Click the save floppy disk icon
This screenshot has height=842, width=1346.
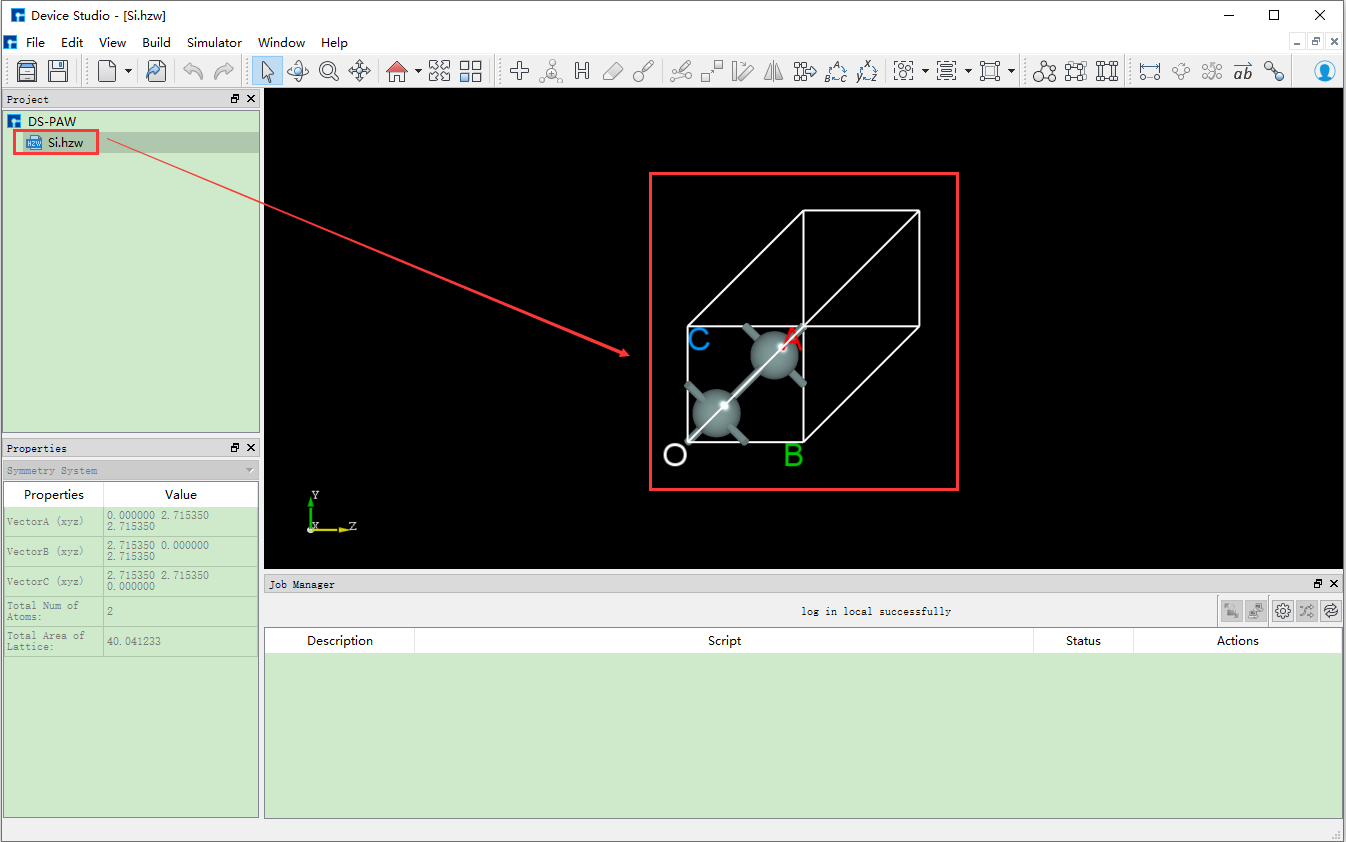(58, 71)
